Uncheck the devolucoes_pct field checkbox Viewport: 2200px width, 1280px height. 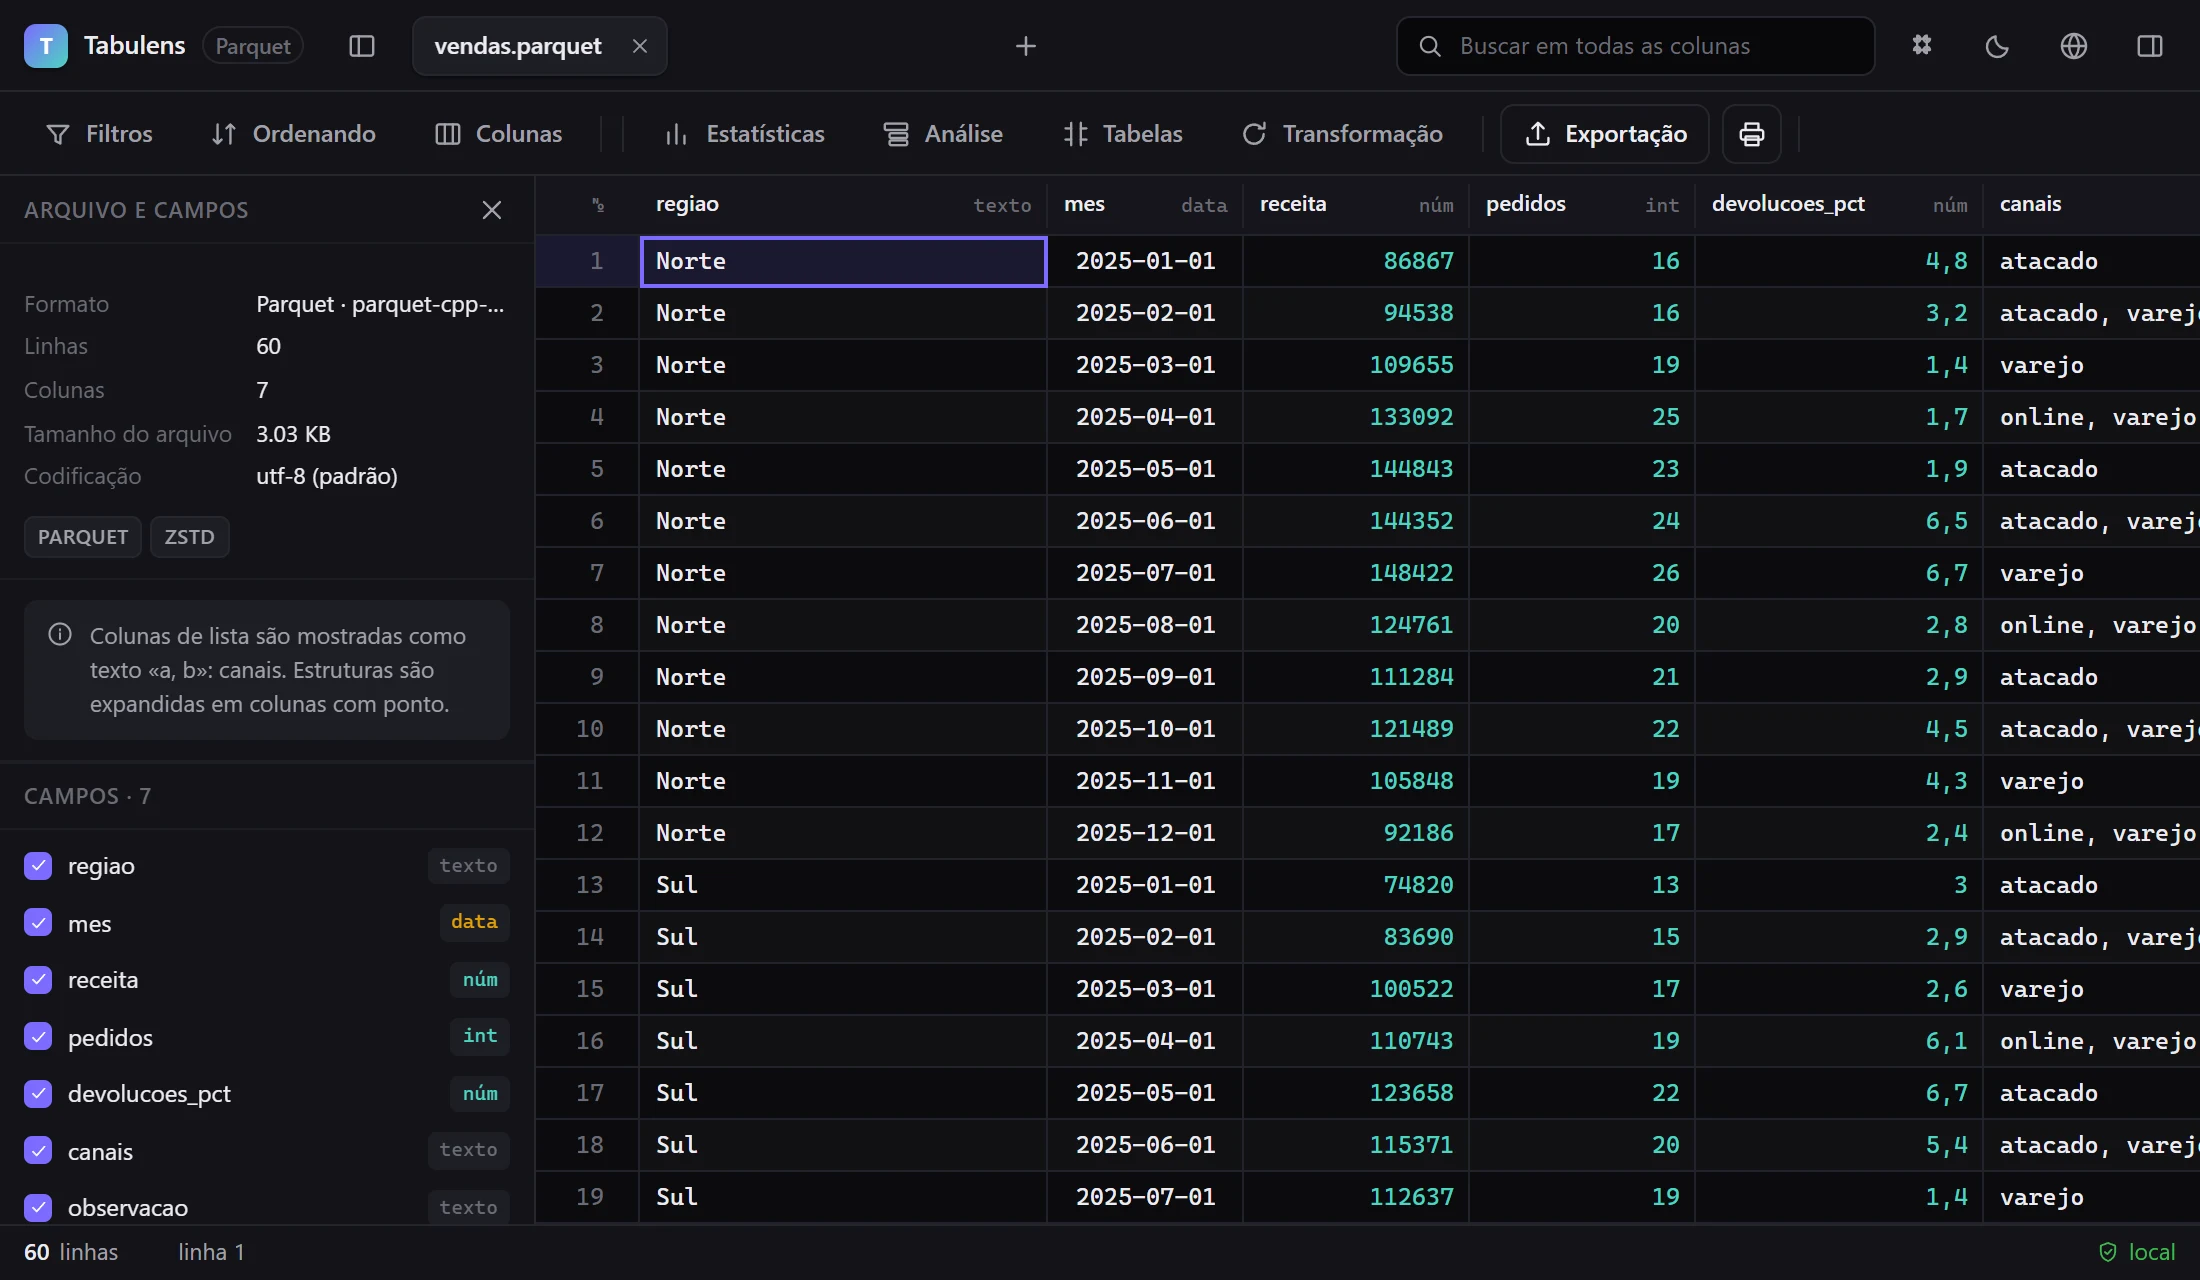tap(38, 1094)
